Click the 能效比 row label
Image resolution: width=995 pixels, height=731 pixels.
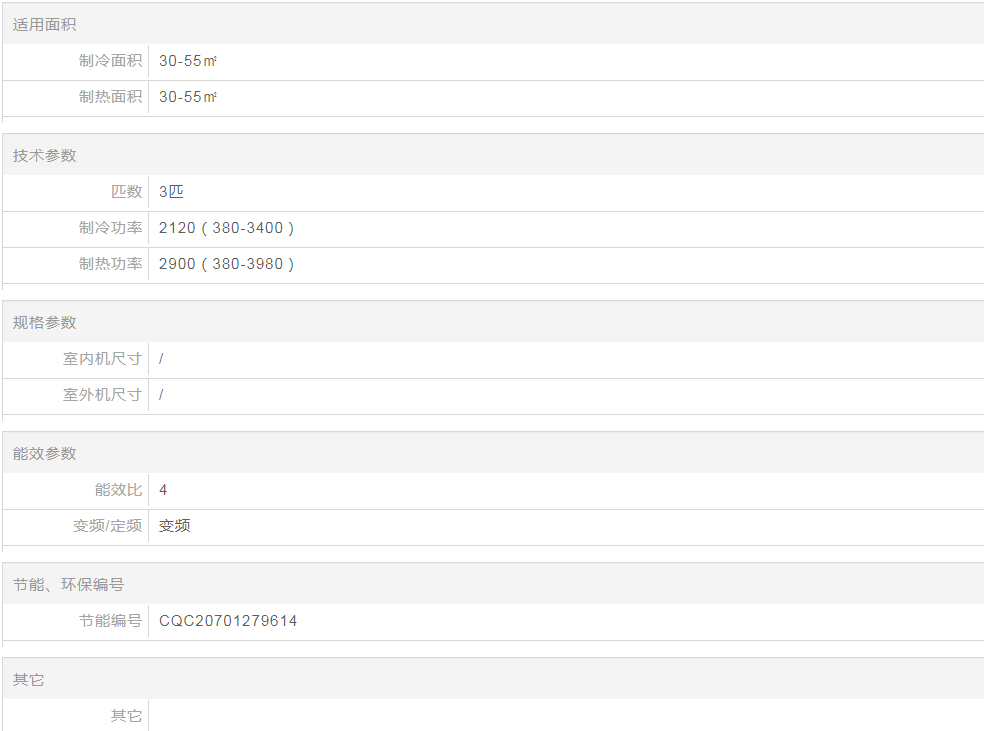118,490
